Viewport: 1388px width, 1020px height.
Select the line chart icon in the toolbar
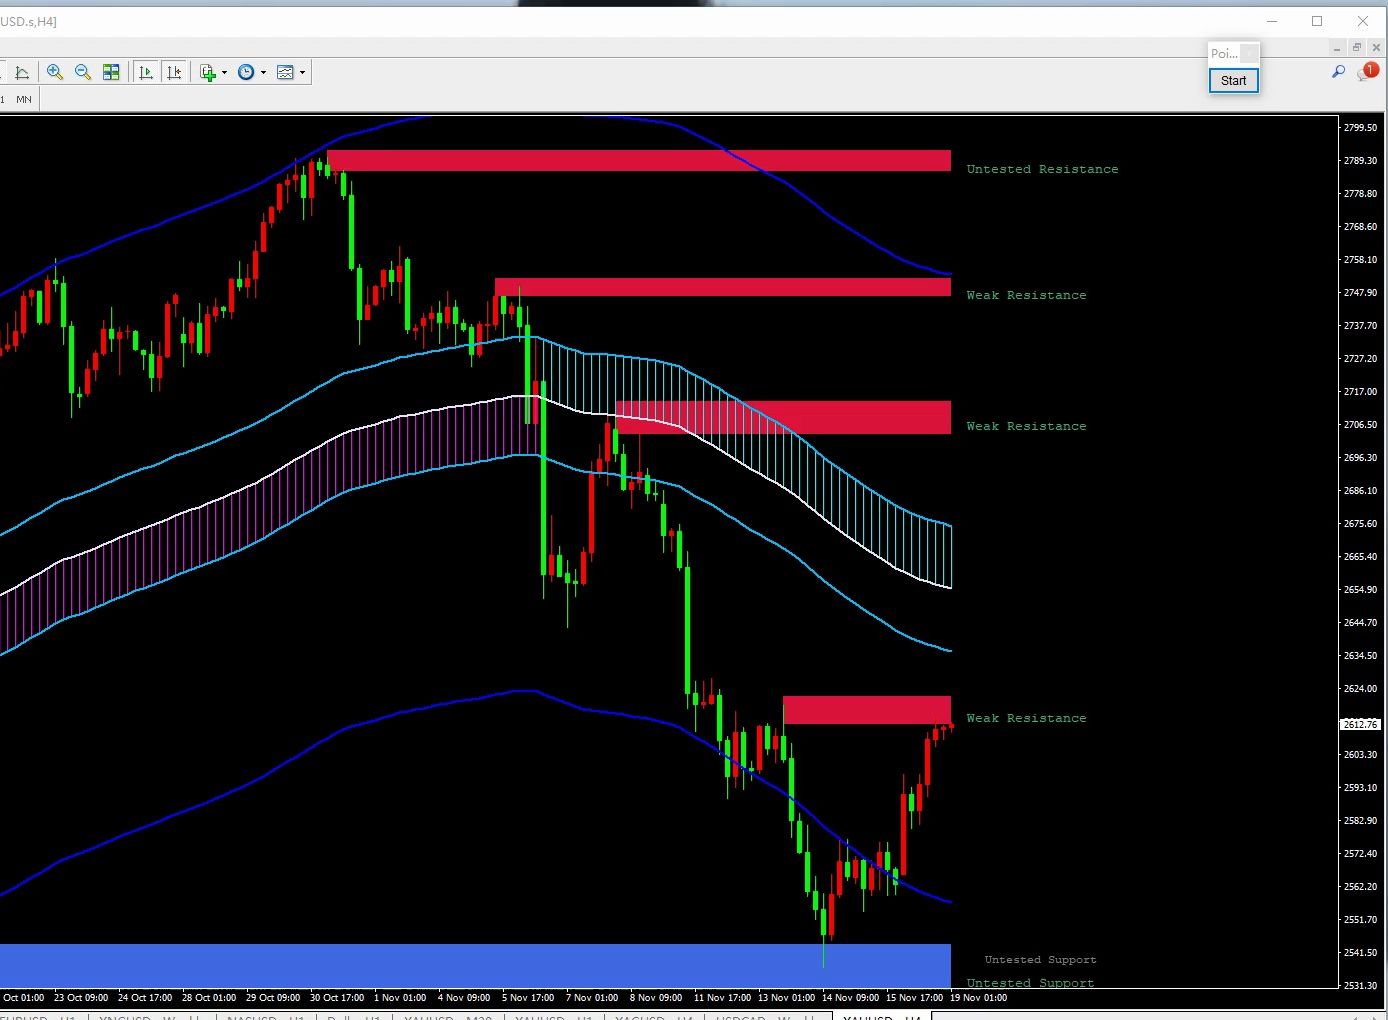click(x=22, y=72)
